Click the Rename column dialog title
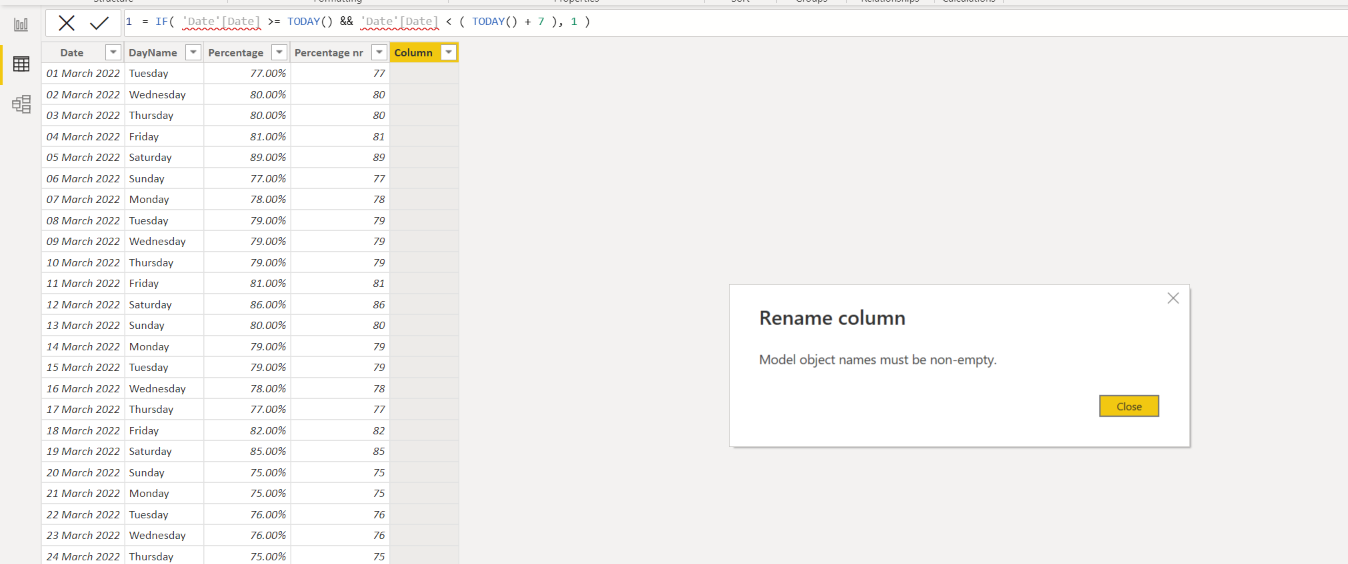The width and height of the screenshot is (1348, 564). [832, 318]
